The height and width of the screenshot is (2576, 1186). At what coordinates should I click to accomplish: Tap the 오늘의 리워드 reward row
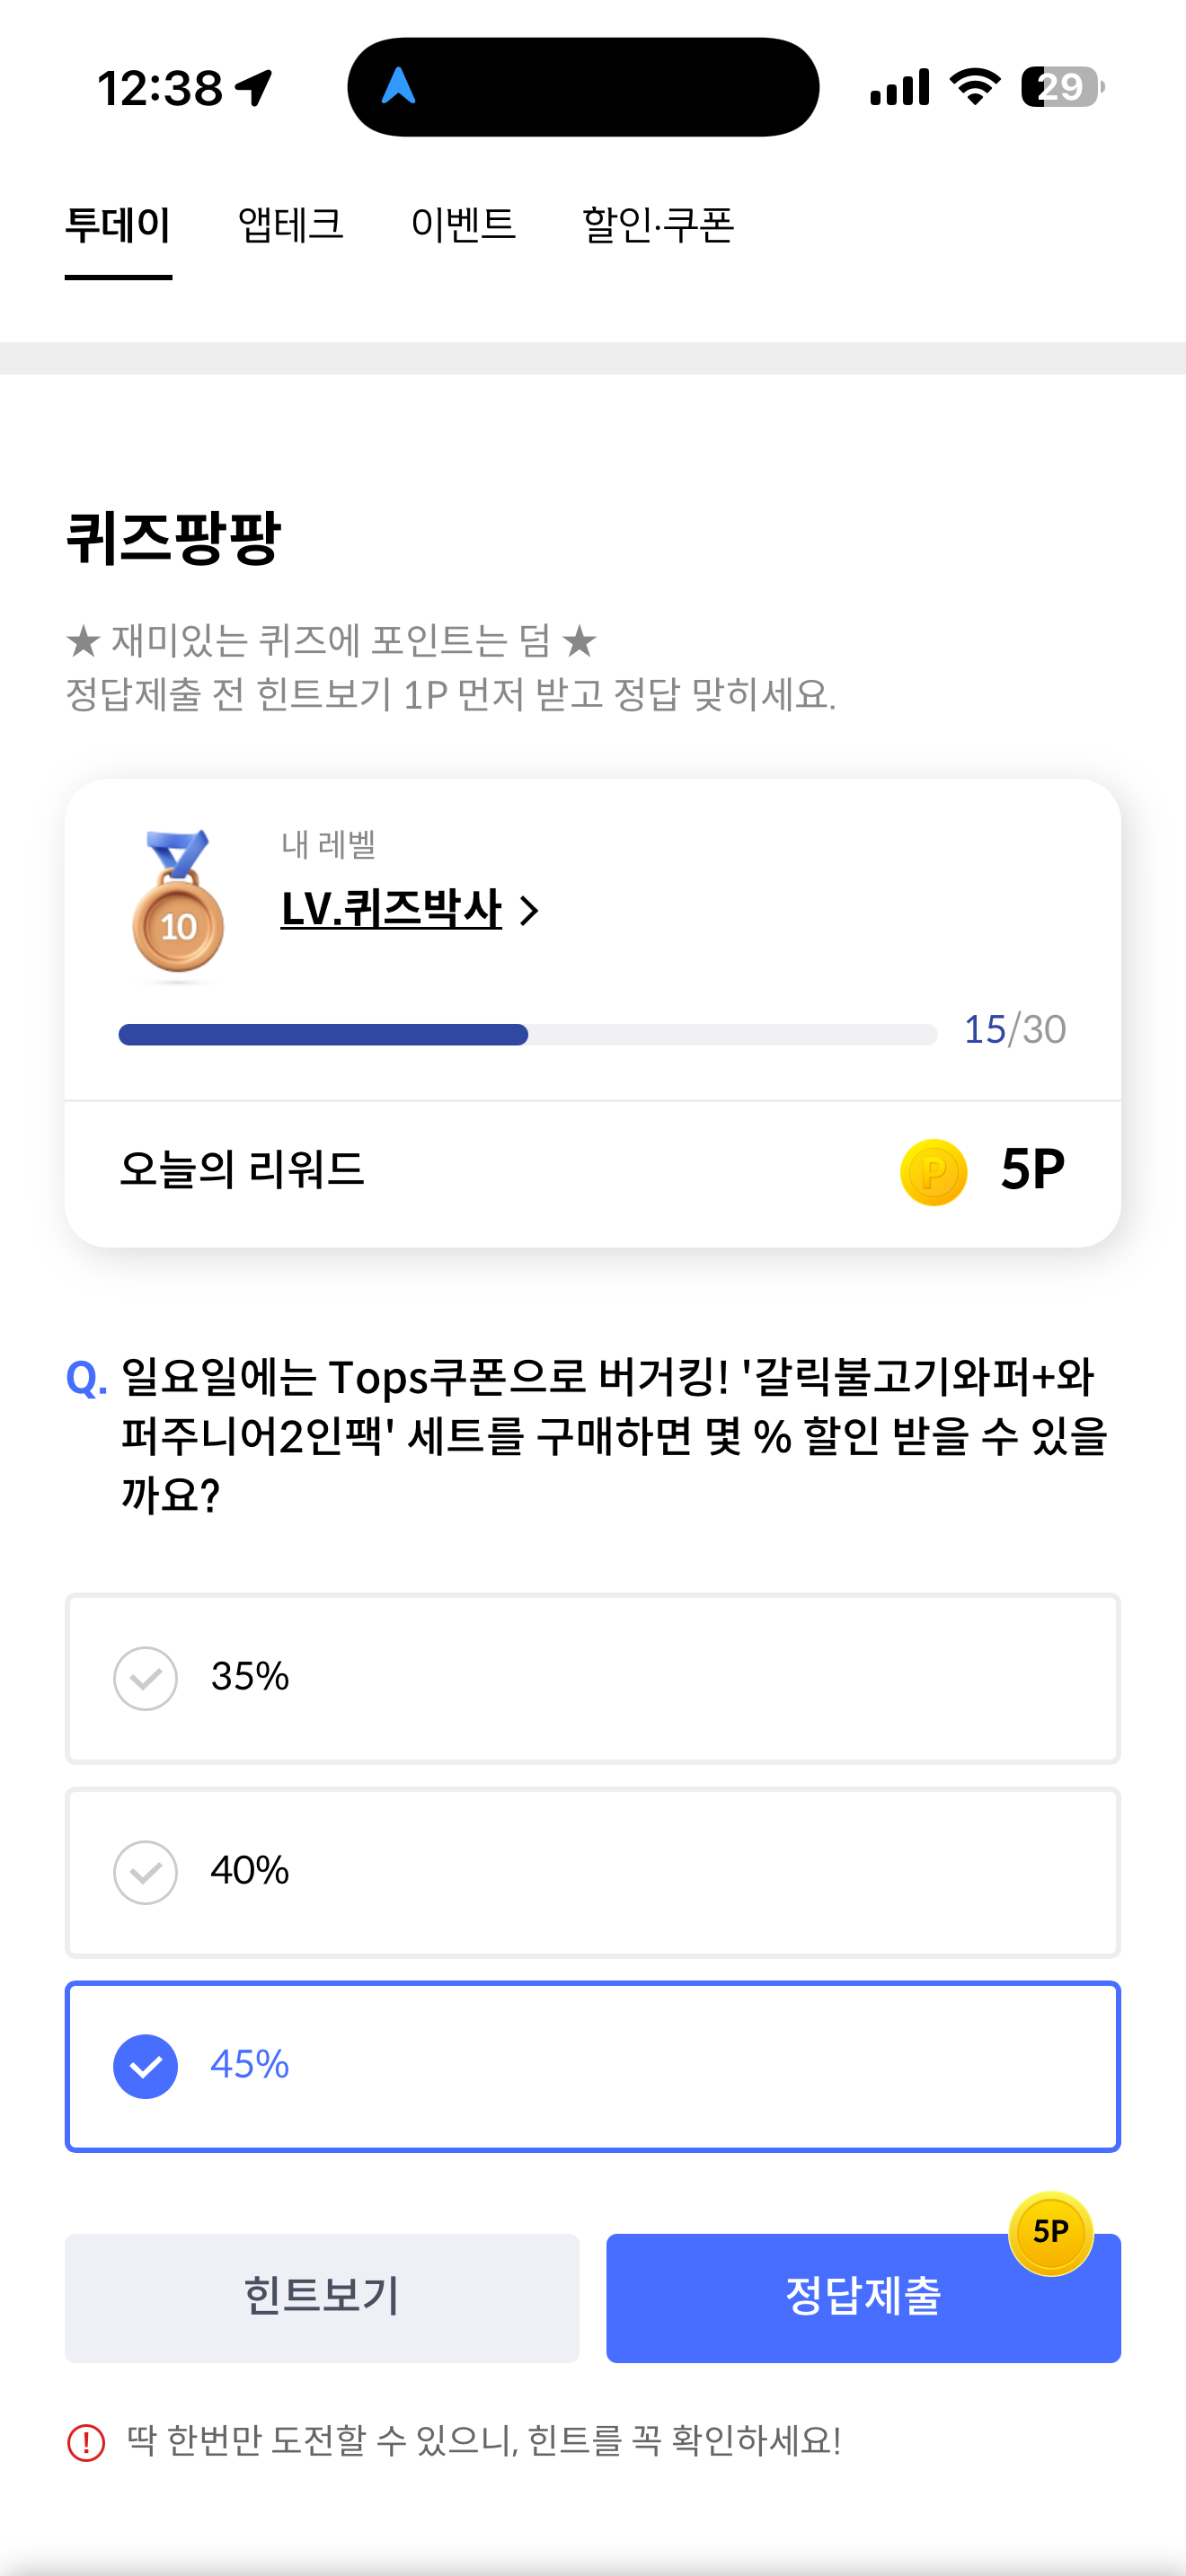(x=593, y=1172)
